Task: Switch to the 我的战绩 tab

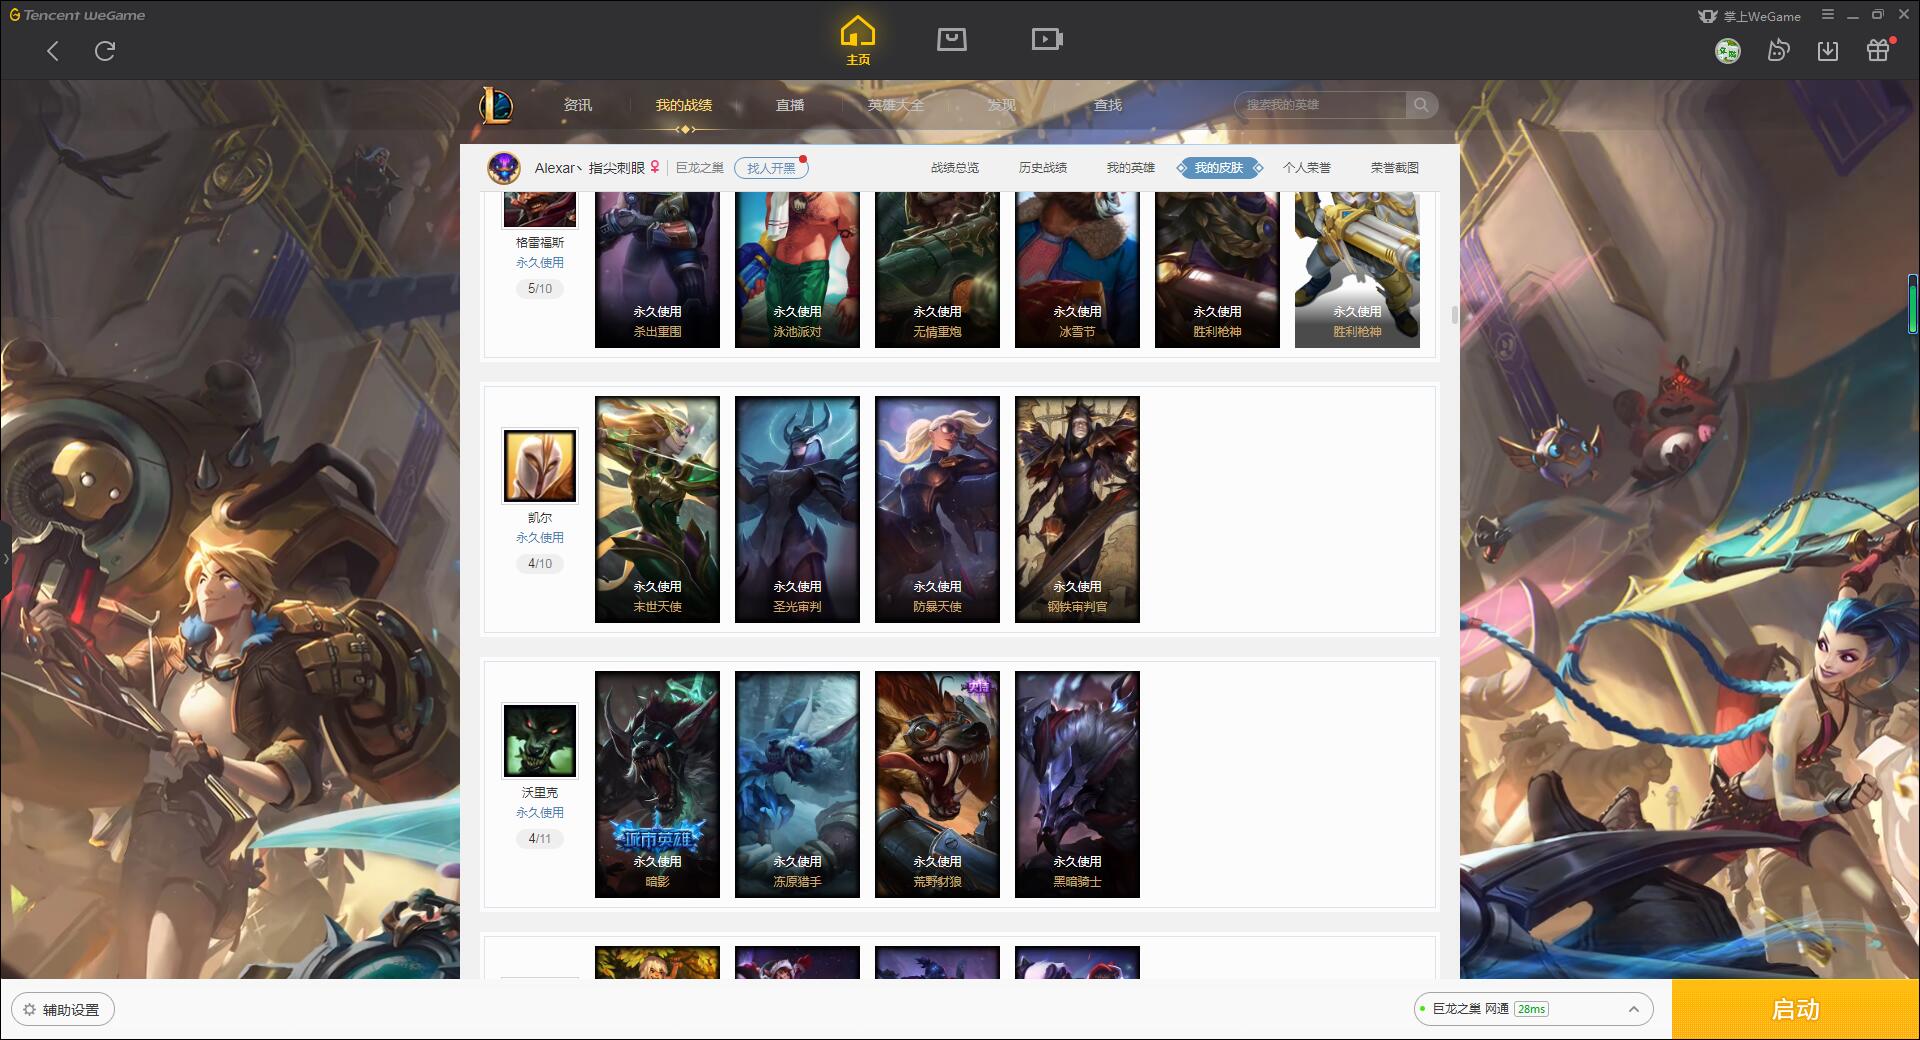Action: click(x=684, y=105)
